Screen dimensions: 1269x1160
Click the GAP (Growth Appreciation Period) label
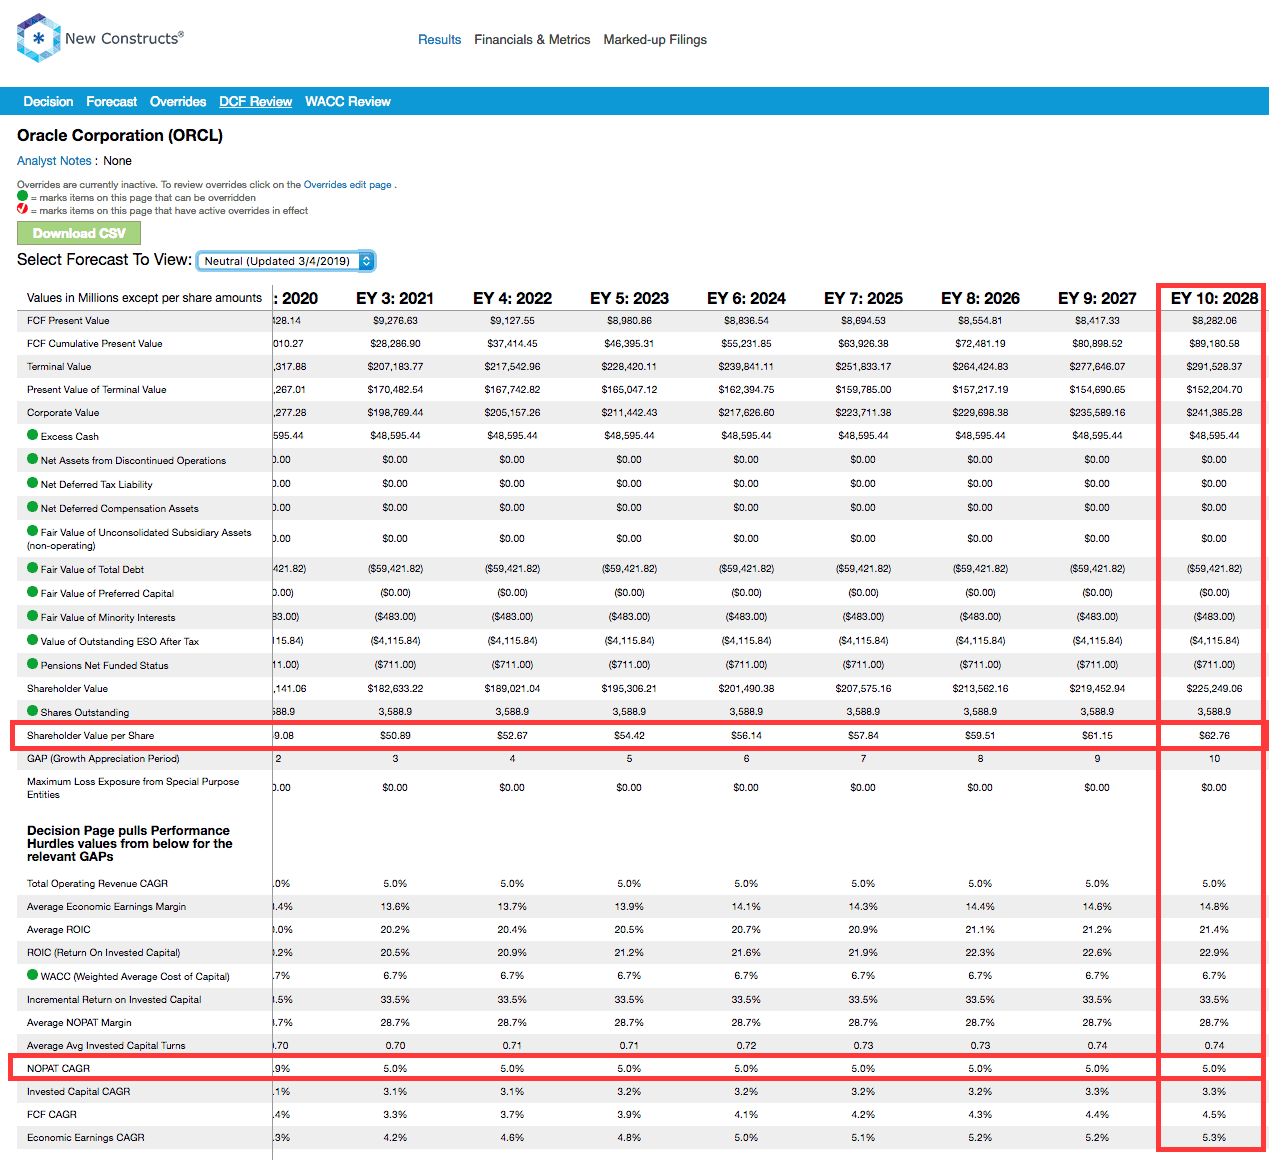103,759
